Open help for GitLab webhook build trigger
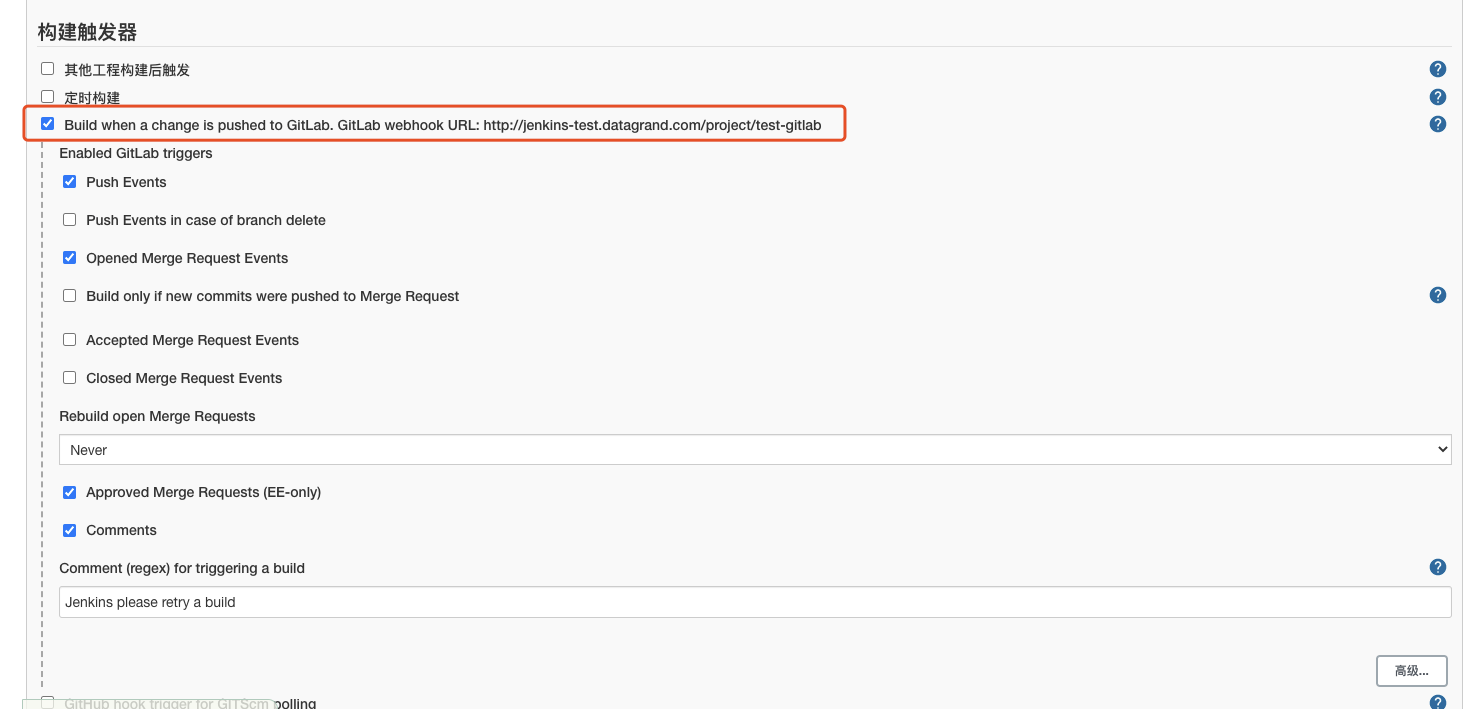The width and height of the screenshot is (1465, 709). [1438, 124]
